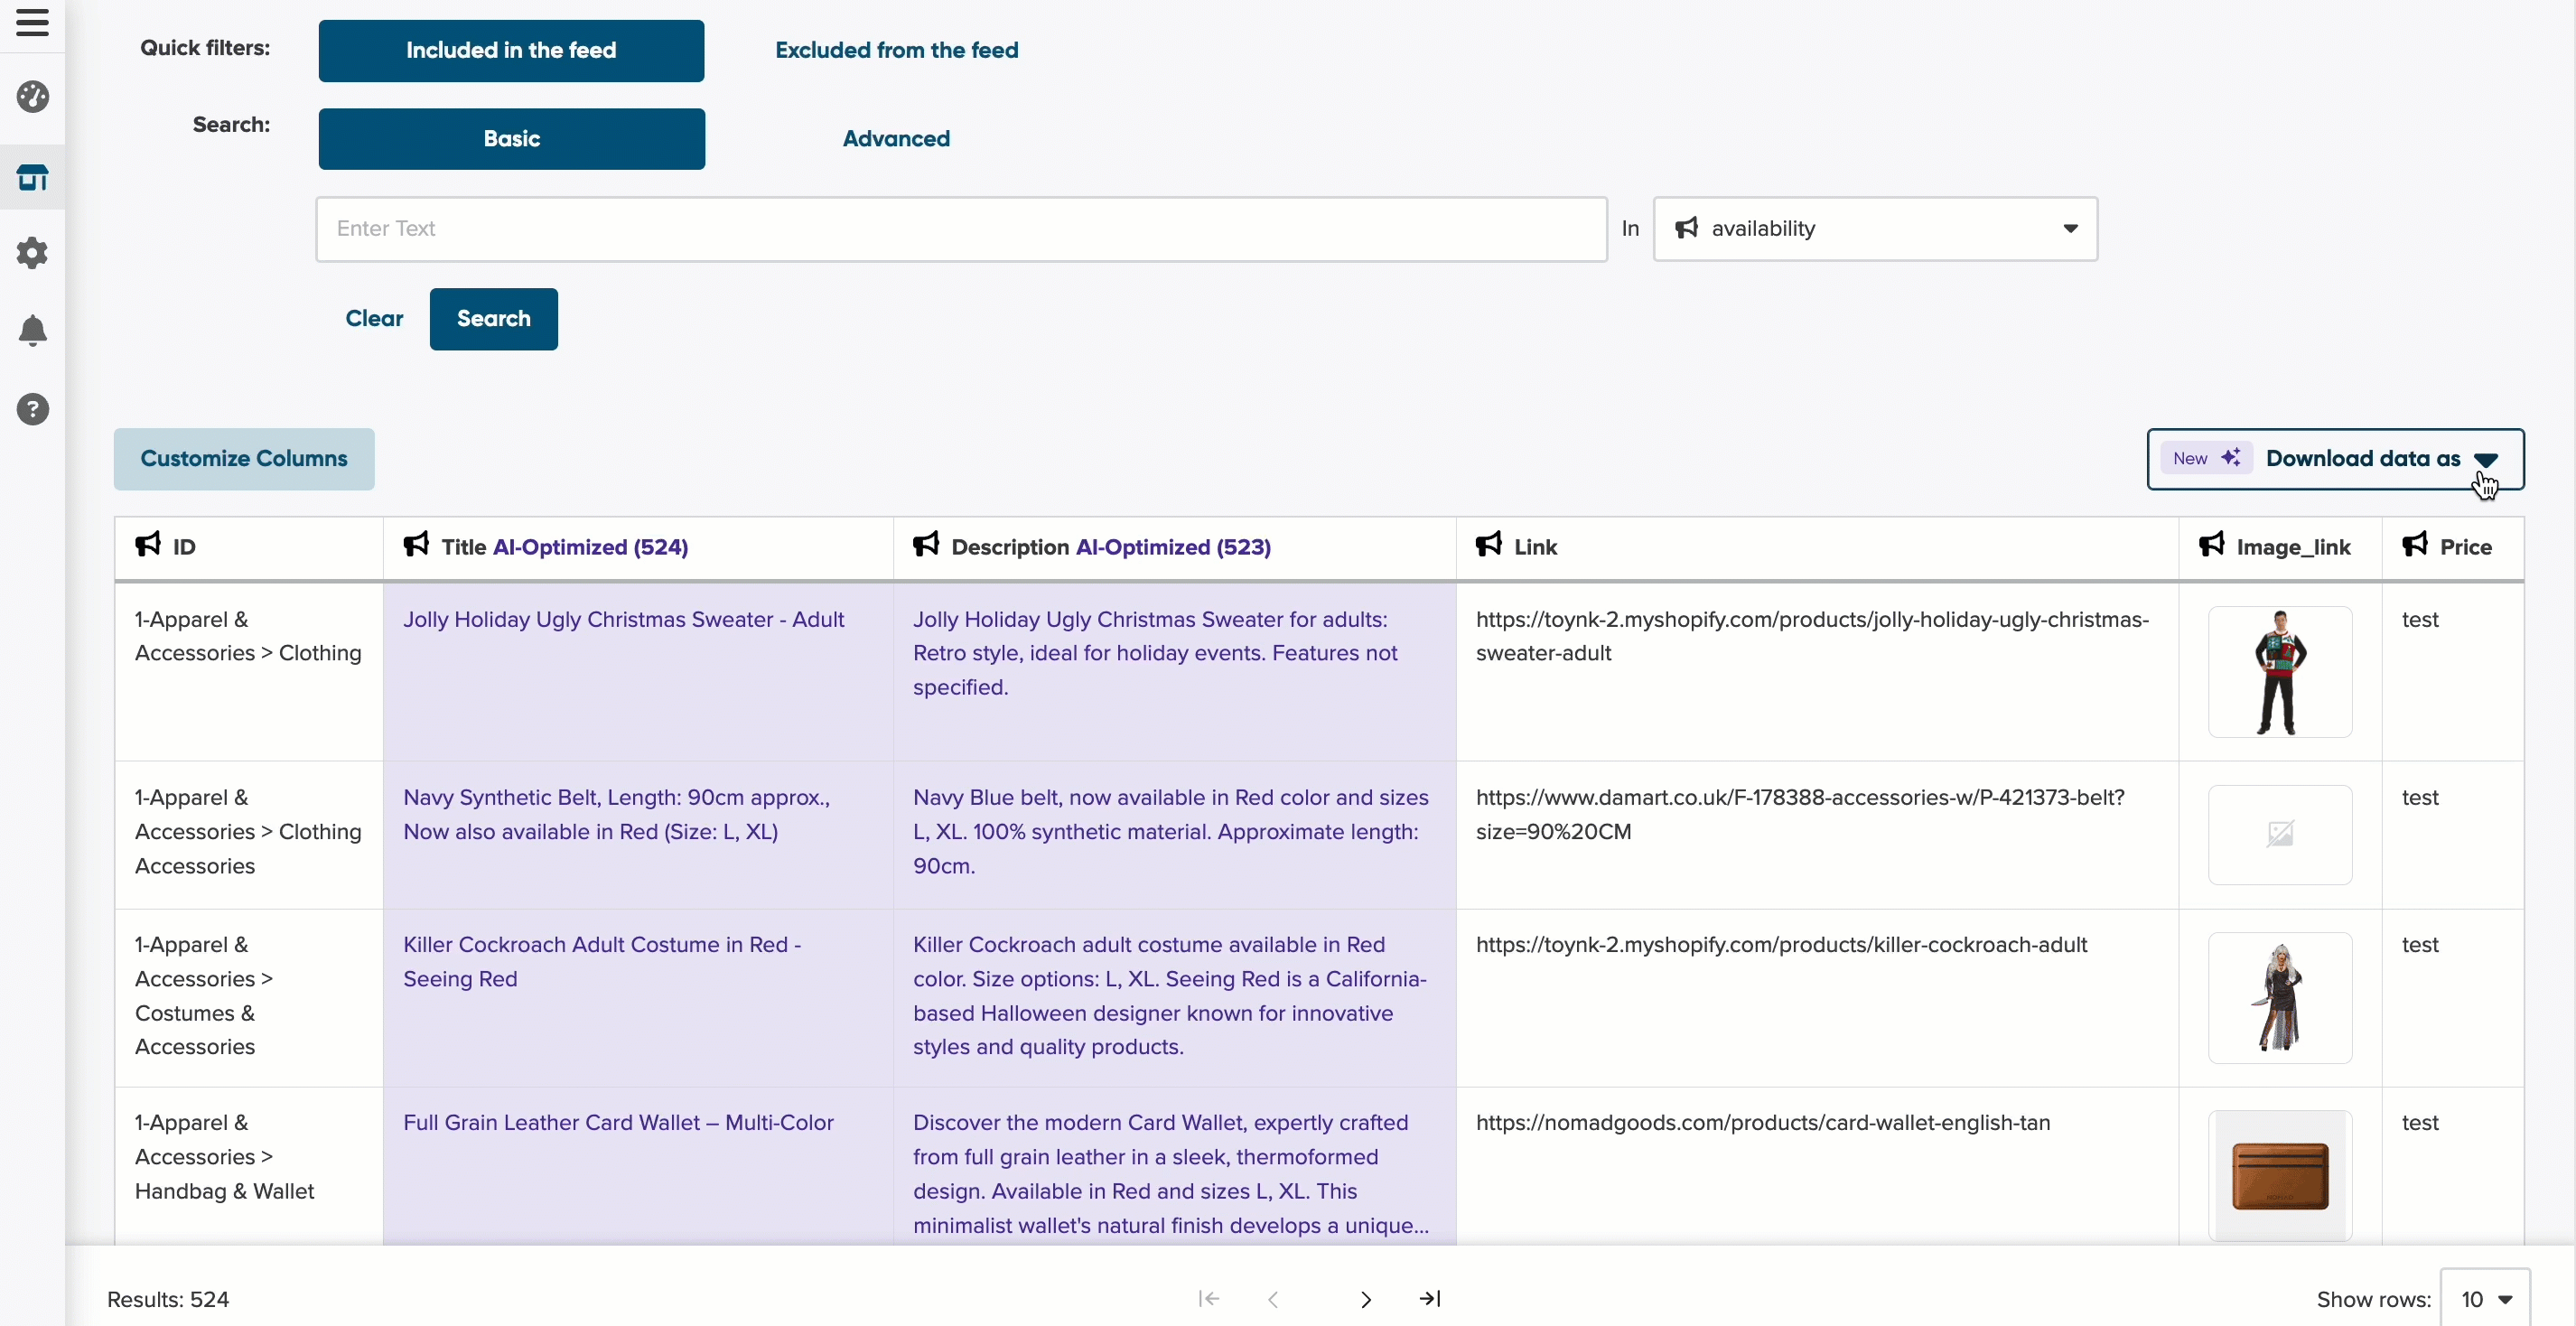Jump to last page arrow
2576x1326 pixels.
1430,1298
